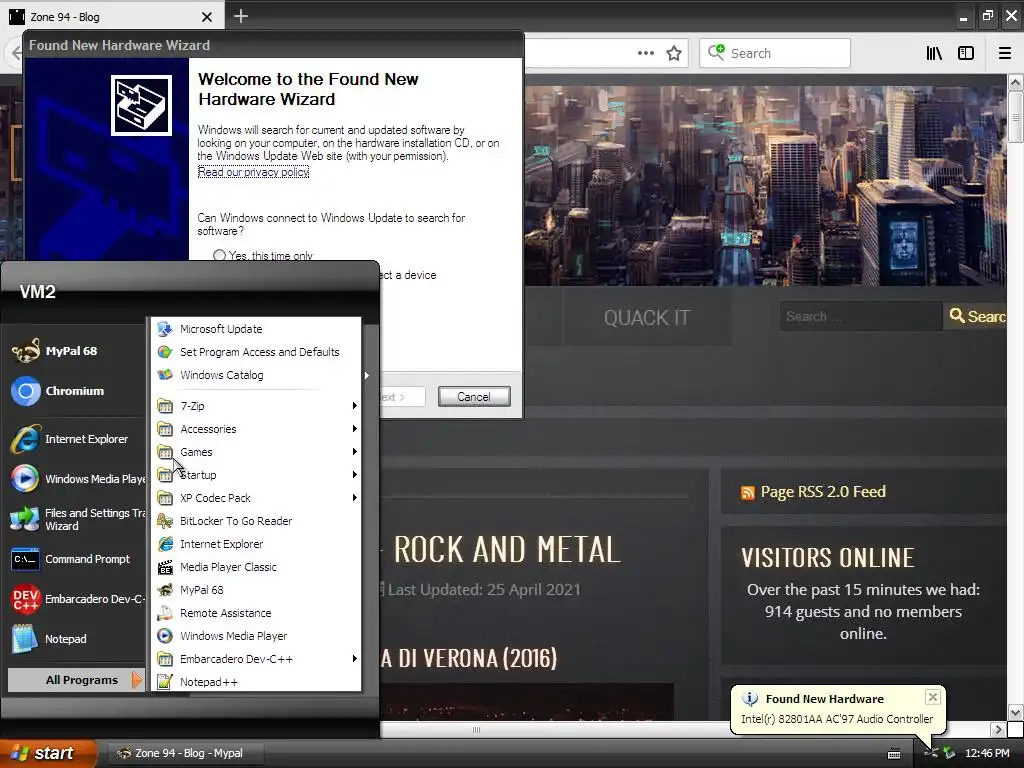The image size is (1024, 768).
Task: Switch to the Zone 94 - Blog tab
Action: (112, 16)
